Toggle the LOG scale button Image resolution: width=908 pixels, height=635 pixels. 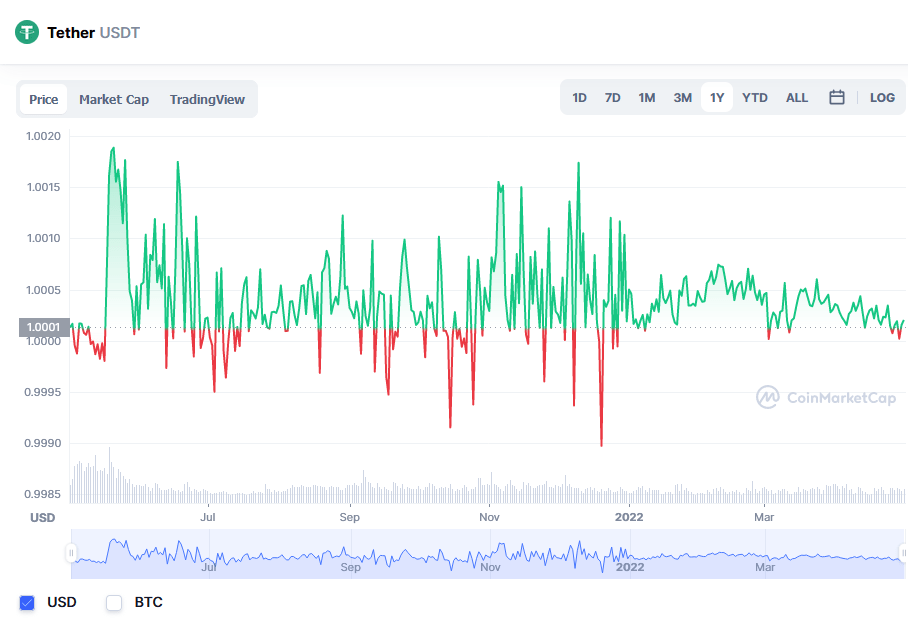(882, 98)
